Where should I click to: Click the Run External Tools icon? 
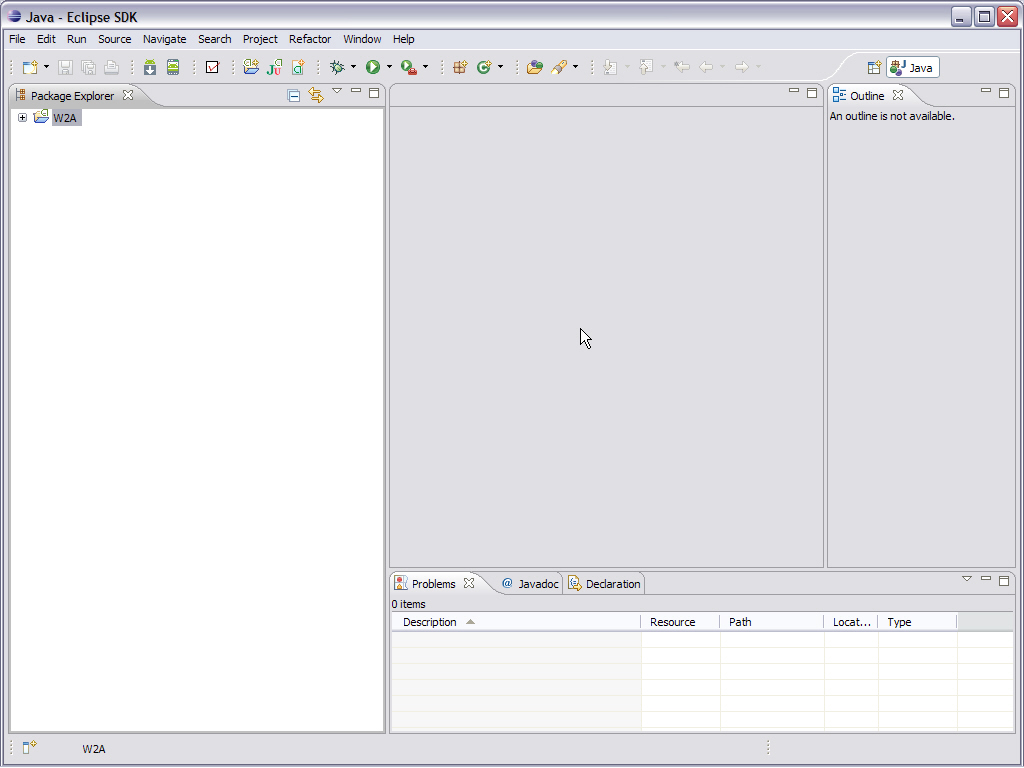[409, 67]
